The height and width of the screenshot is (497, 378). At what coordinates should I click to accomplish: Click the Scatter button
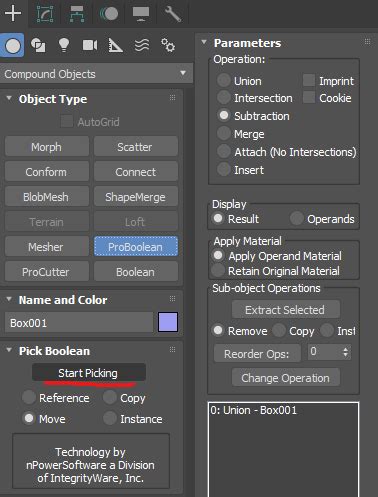coord(136,147)
